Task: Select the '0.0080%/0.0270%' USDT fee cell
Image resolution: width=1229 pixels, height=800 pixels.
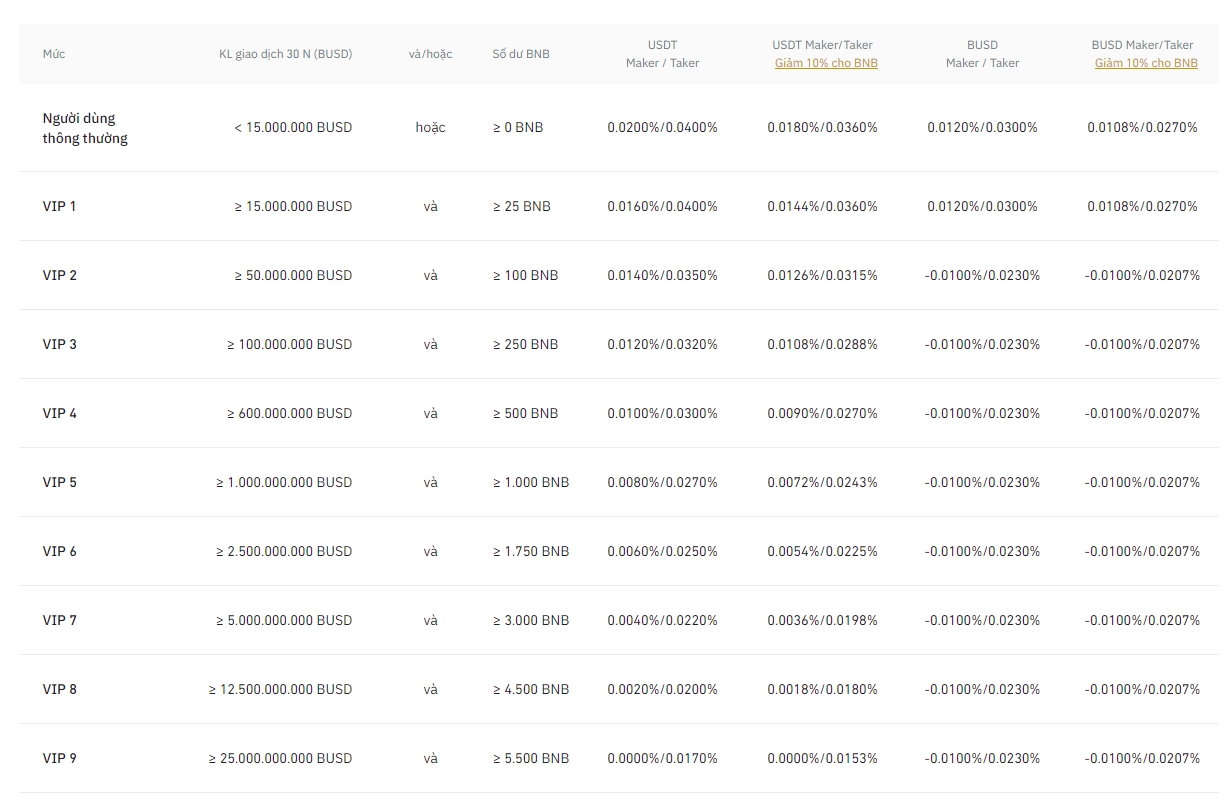Action: point(662,482)
